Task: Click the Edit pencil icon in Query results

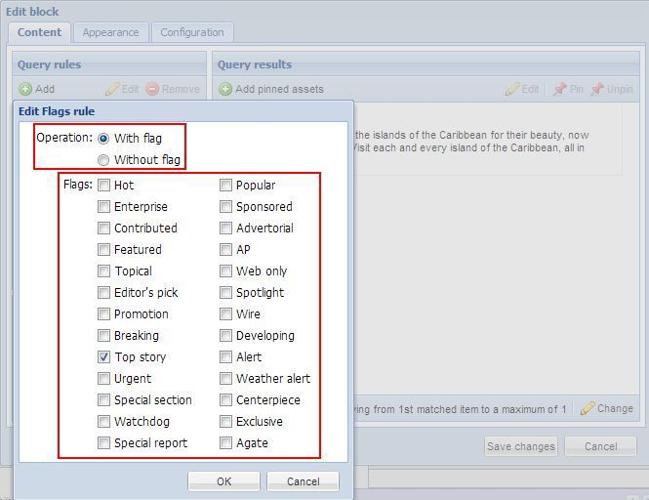Action: [512, 89]
